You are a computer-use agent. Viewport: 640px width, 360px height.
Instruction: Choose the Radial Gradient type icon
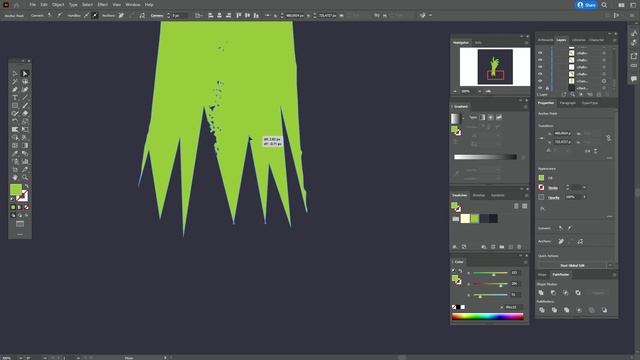(x=491, y=118)
